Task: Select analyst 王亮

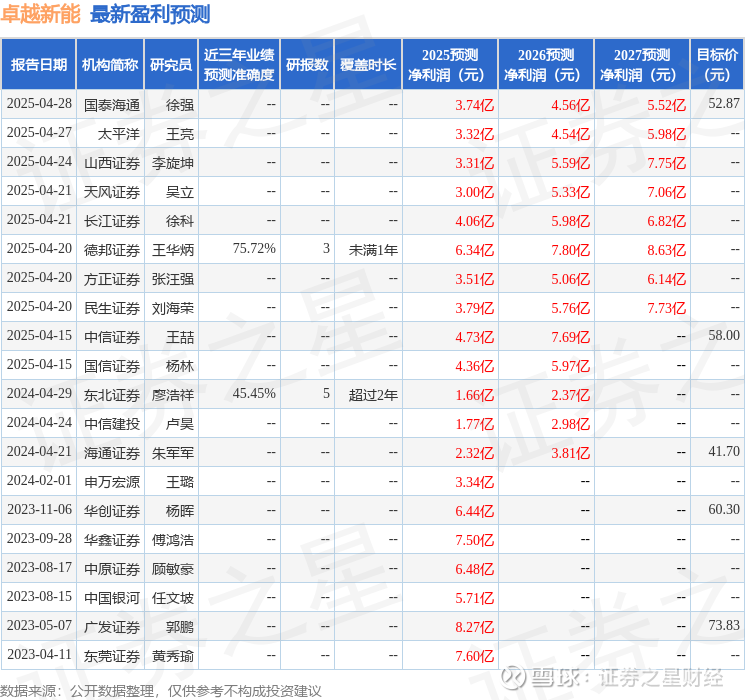Action: point(180,134)
